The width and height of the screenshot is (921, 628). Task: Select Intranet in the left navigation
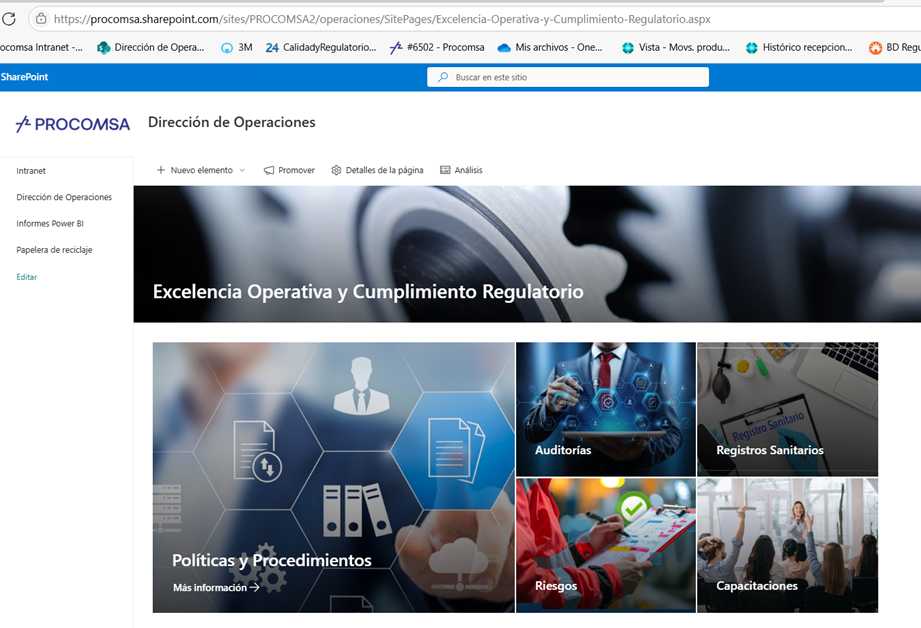coord(31,171)
